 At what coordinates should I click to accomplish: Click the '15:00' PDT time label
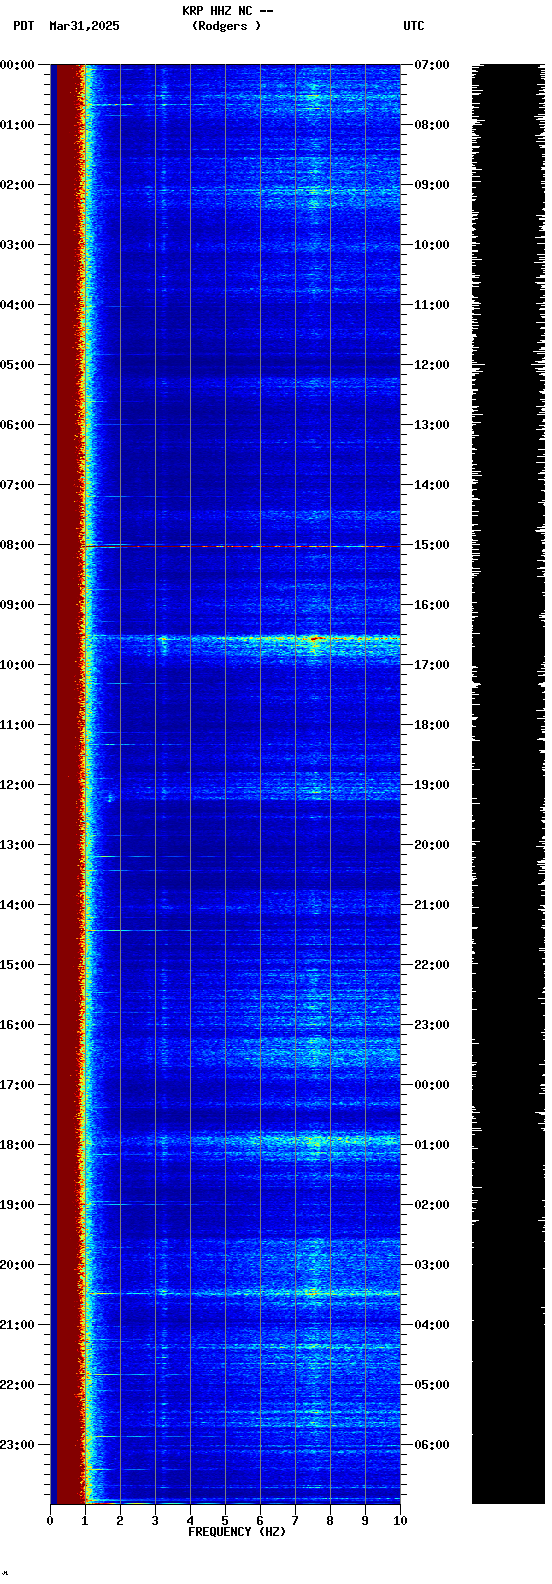tap(18, 965)
